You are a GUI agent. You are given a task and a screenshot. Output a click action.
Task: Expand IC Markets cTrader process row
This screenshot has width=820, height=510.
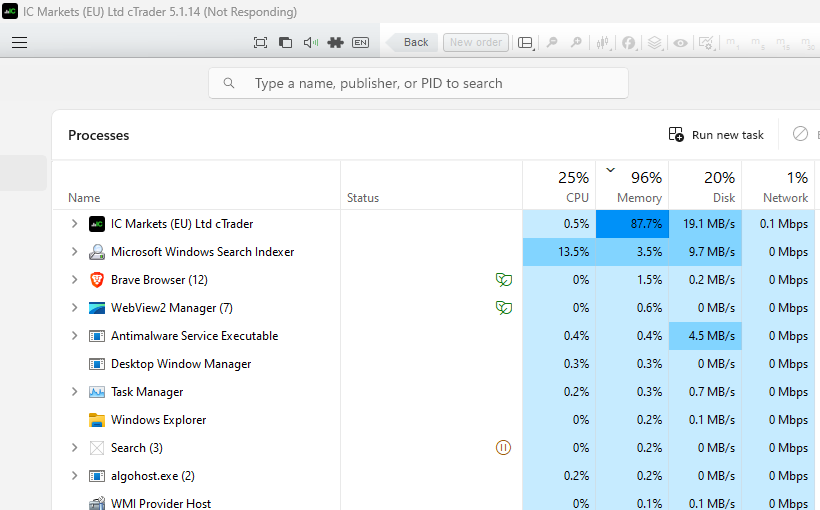[74, 224]
